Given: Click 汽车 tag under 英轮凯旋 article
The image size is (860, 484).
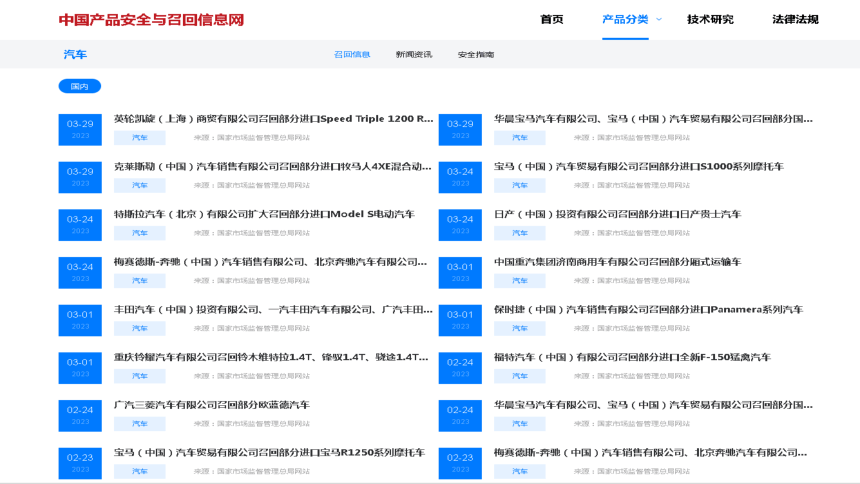Looking at the screenshot, I should click(x=140, y=138).
